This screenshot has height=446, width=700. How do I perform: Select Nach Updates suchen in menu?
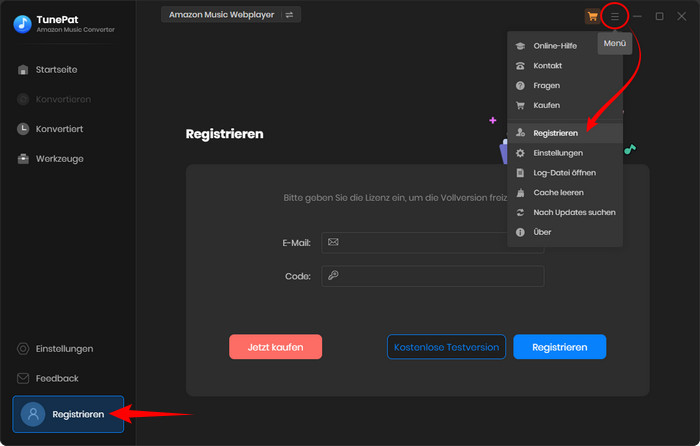tap(574, 213)
